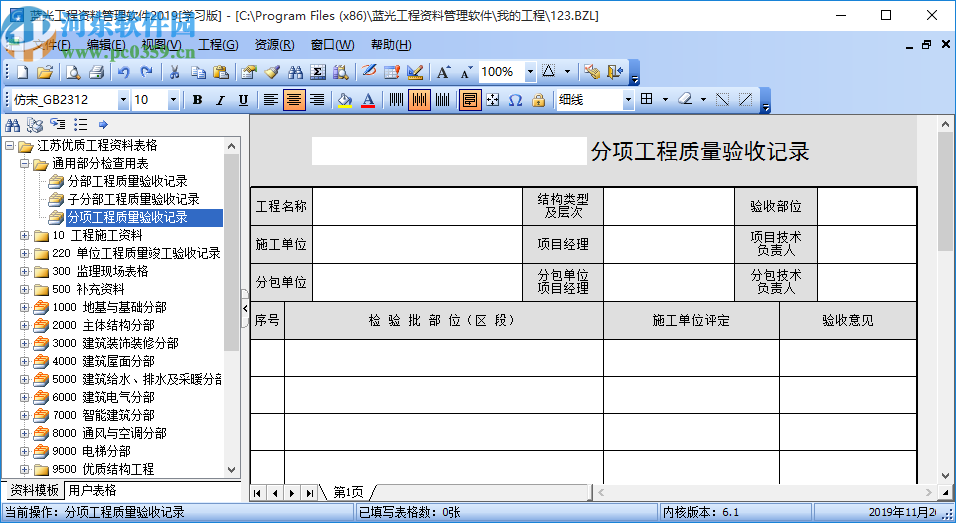
Task: Open Print Preview from the toolbar
Action: point(73,72)
